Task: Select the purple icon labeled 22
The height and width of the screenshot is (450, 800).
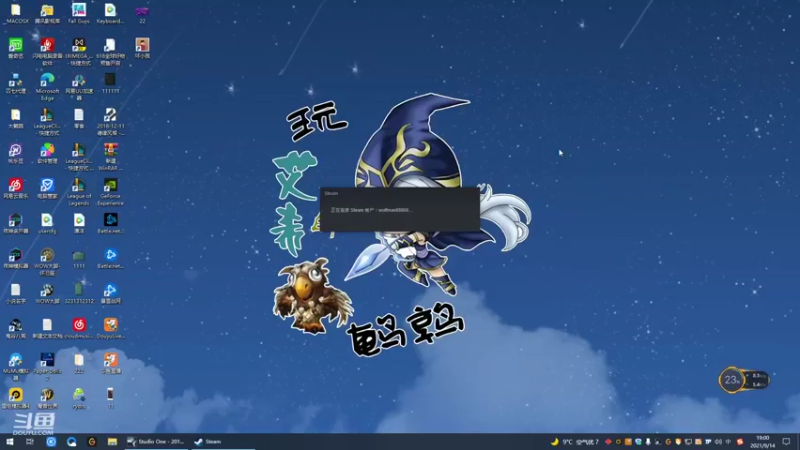Action: (x=142, y=14)
